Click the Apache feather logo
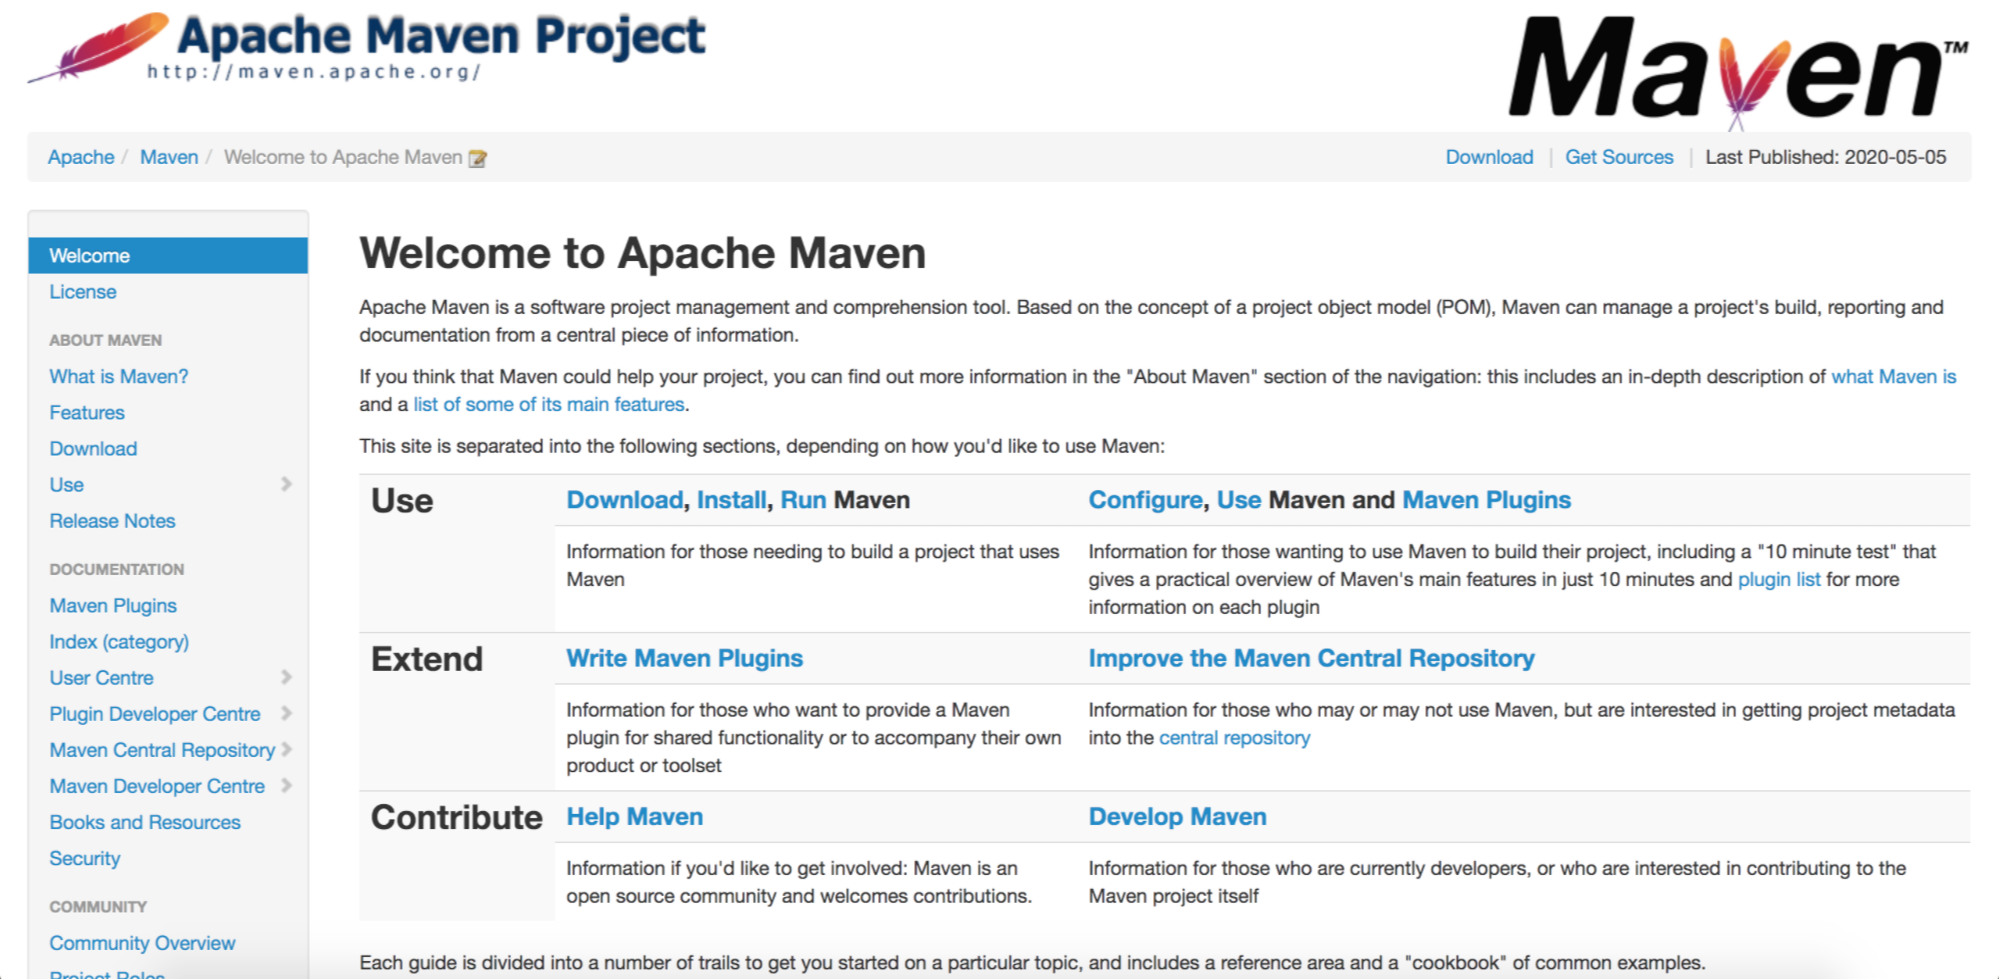 coord(98,46)
